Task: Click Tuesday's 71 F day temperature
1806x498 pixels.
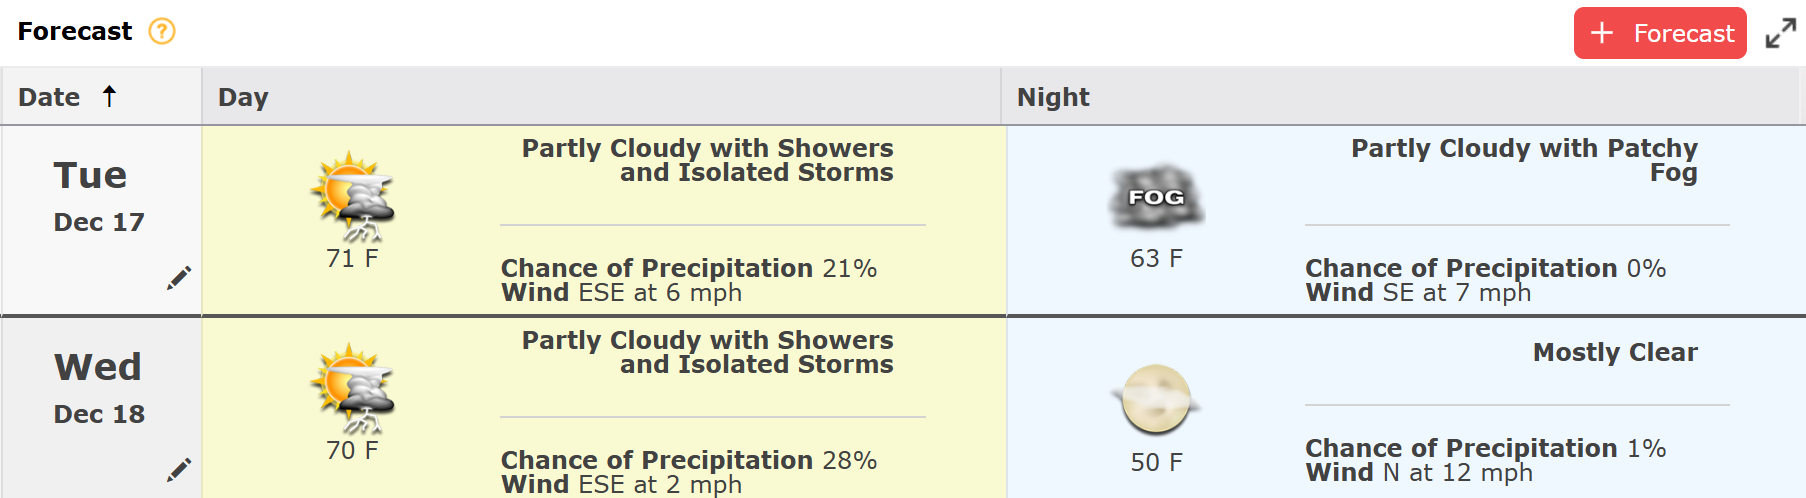Action: tap(352, 259)
